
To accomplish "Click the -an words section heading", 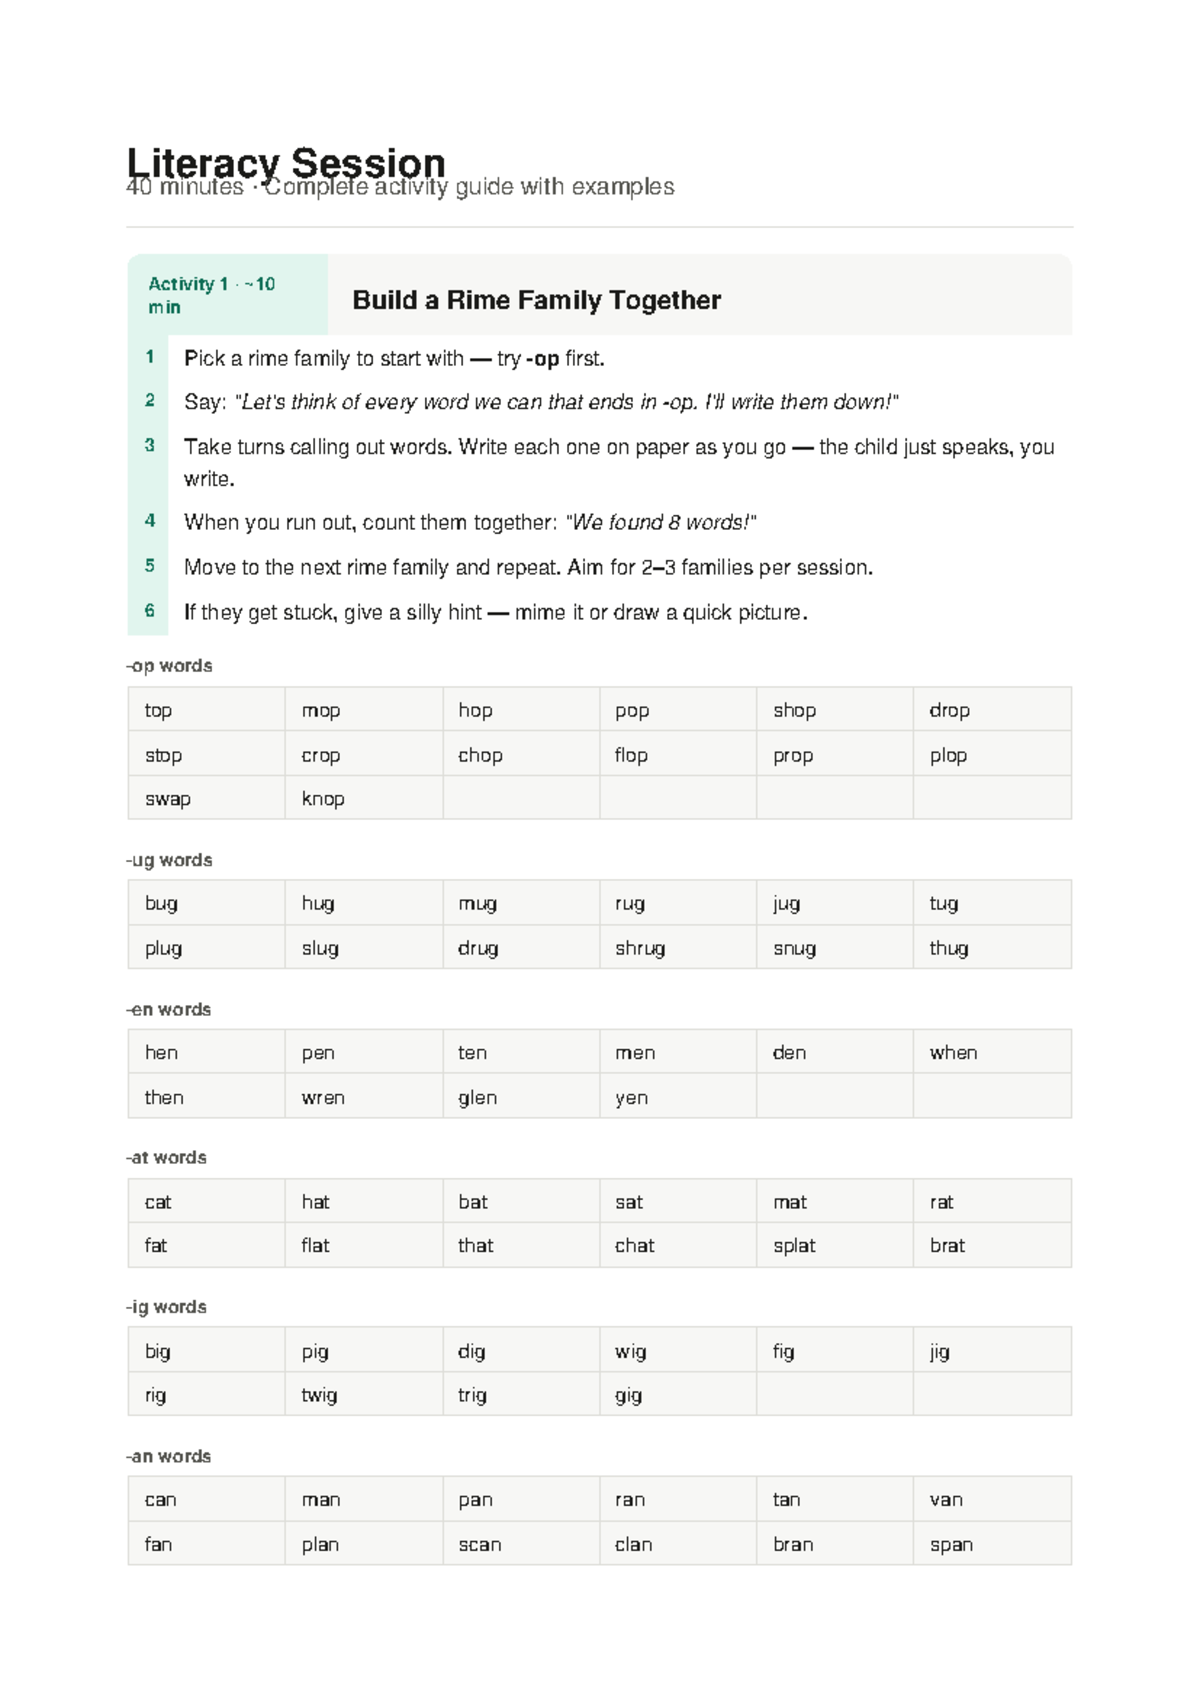I will point(168,1456).
